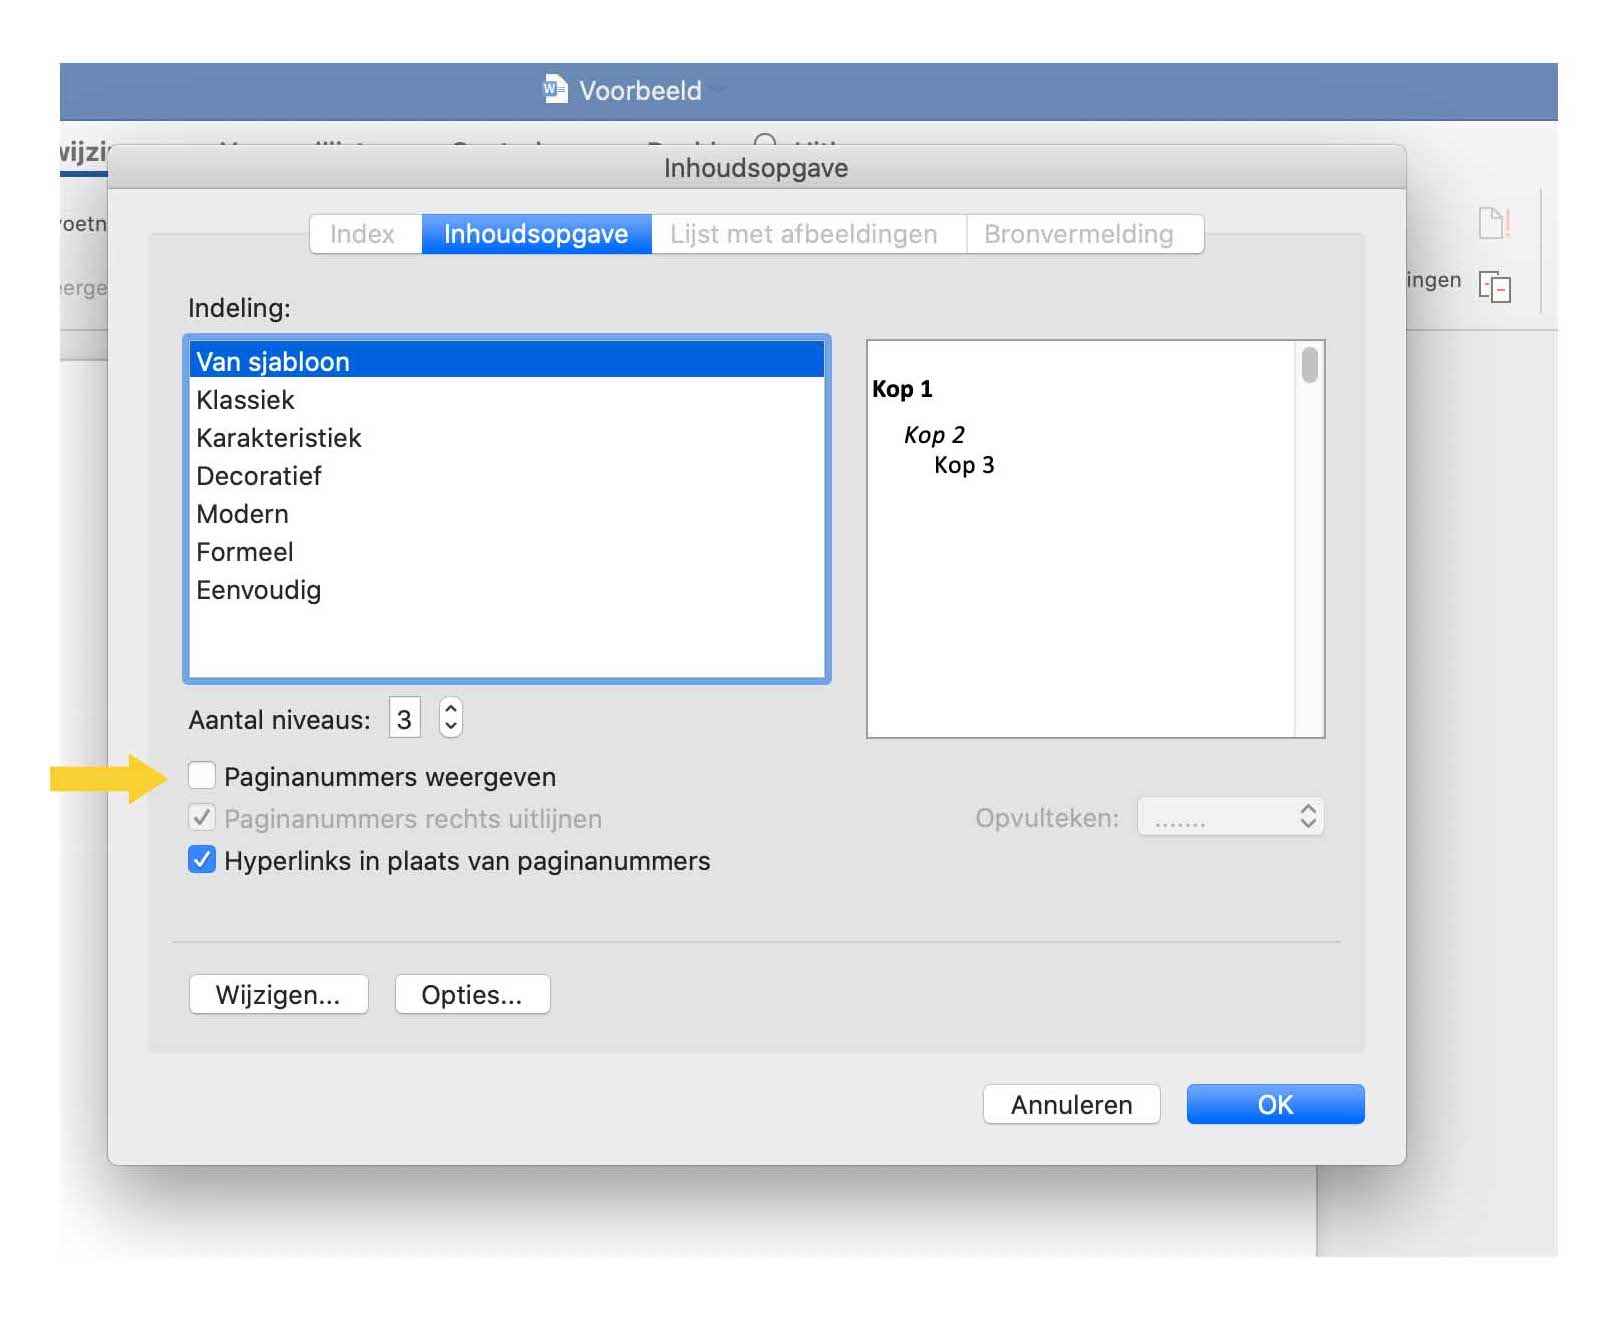
Task: Enable the Paginanummers weergeven checkbox
Action: click(202, 776)
